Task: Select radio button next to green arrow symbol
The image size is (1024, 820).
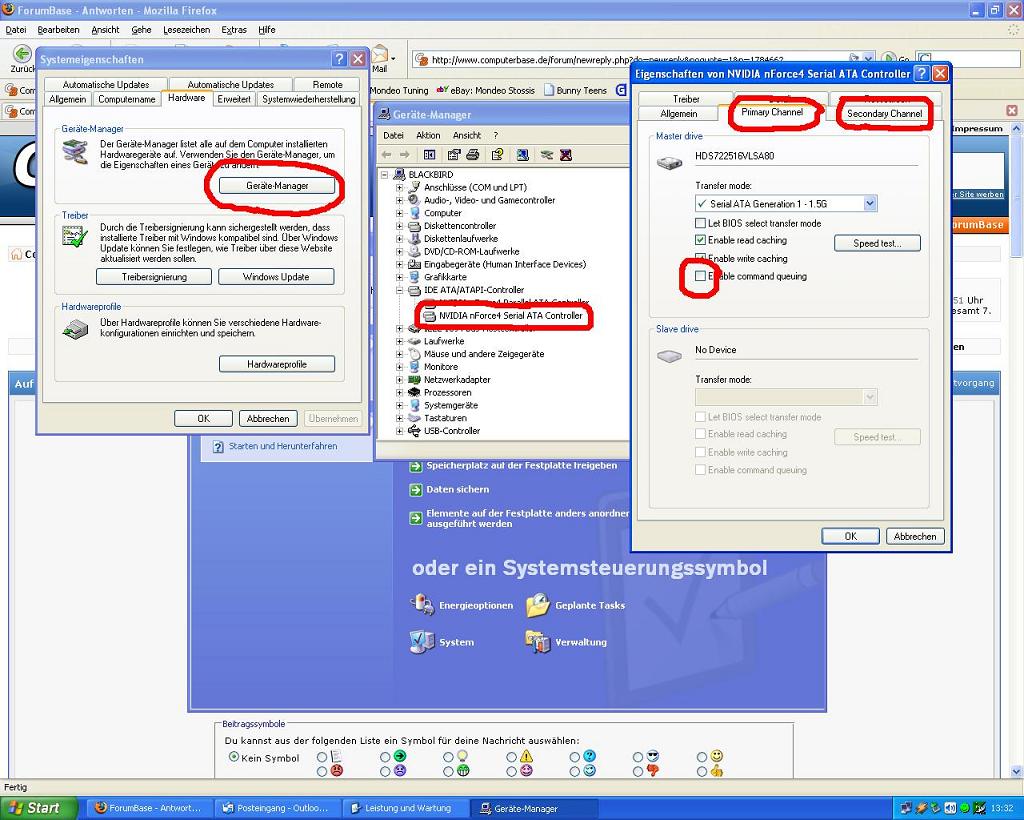Action: 385,757
